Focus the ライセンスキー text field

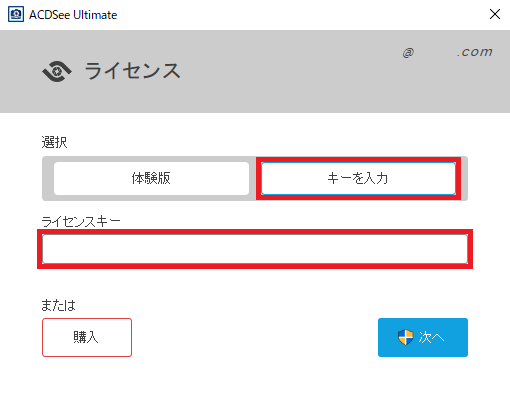click(x=255, y=249)
